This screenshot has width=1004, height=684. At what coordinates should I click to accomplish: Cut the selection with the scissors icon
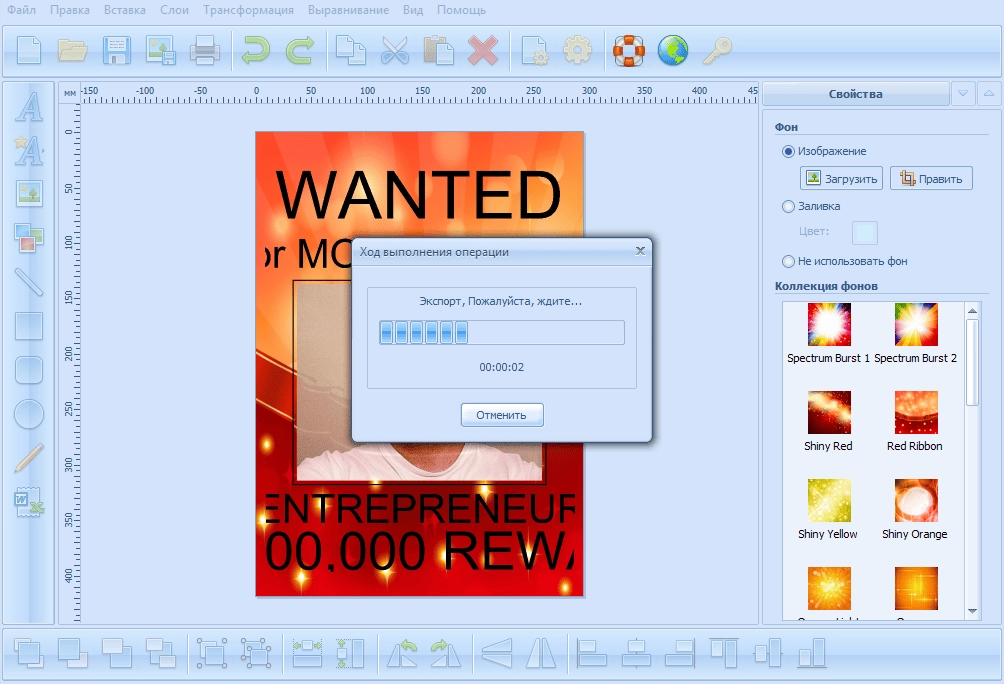[x=395, y=51]
